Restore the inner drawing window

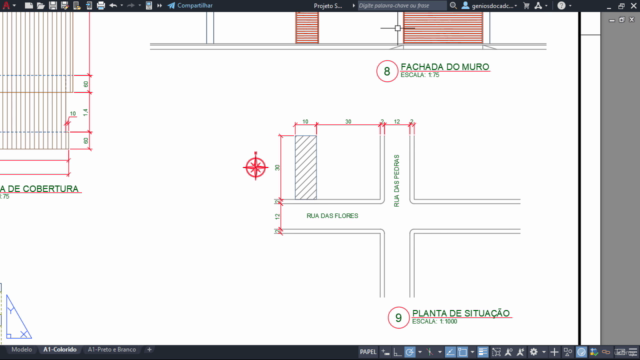pos(622,20)
